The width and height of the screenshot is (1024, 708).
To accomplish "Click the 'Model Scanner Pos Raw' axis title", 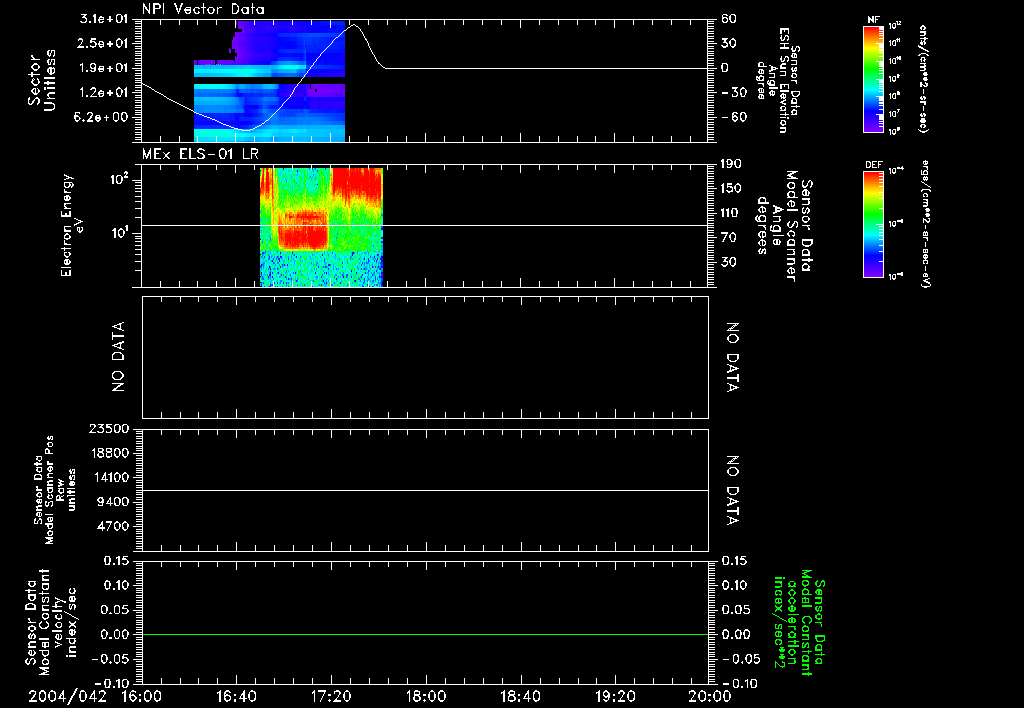I will coord(55,490).
